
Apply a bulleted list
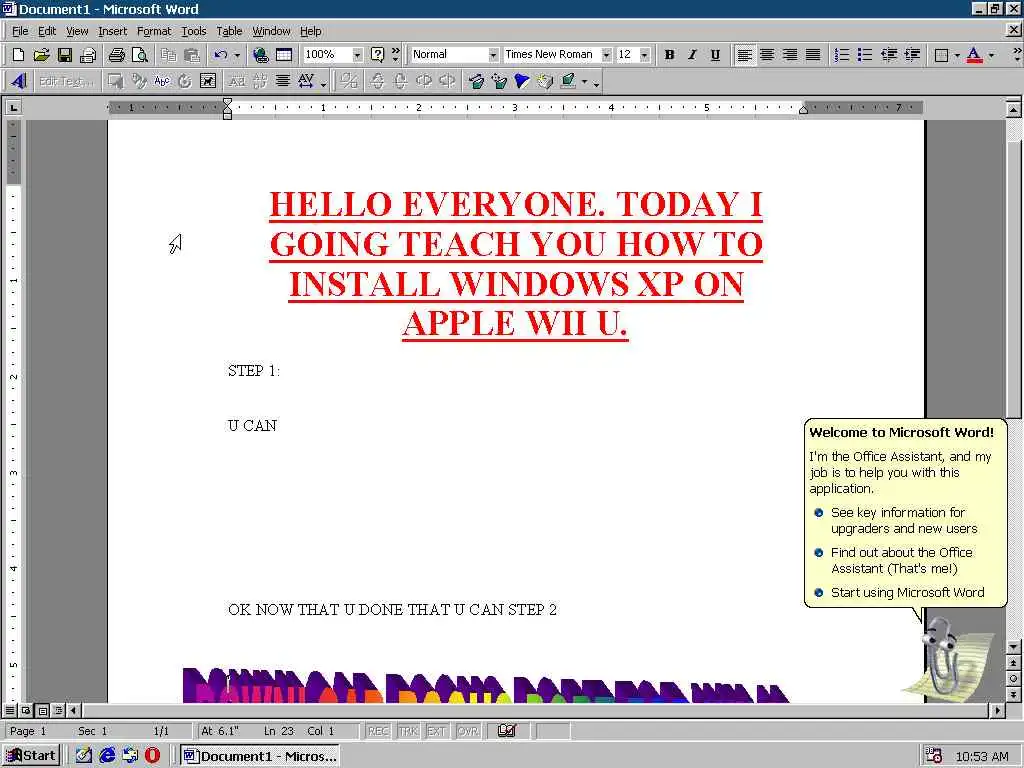point(865,55)
